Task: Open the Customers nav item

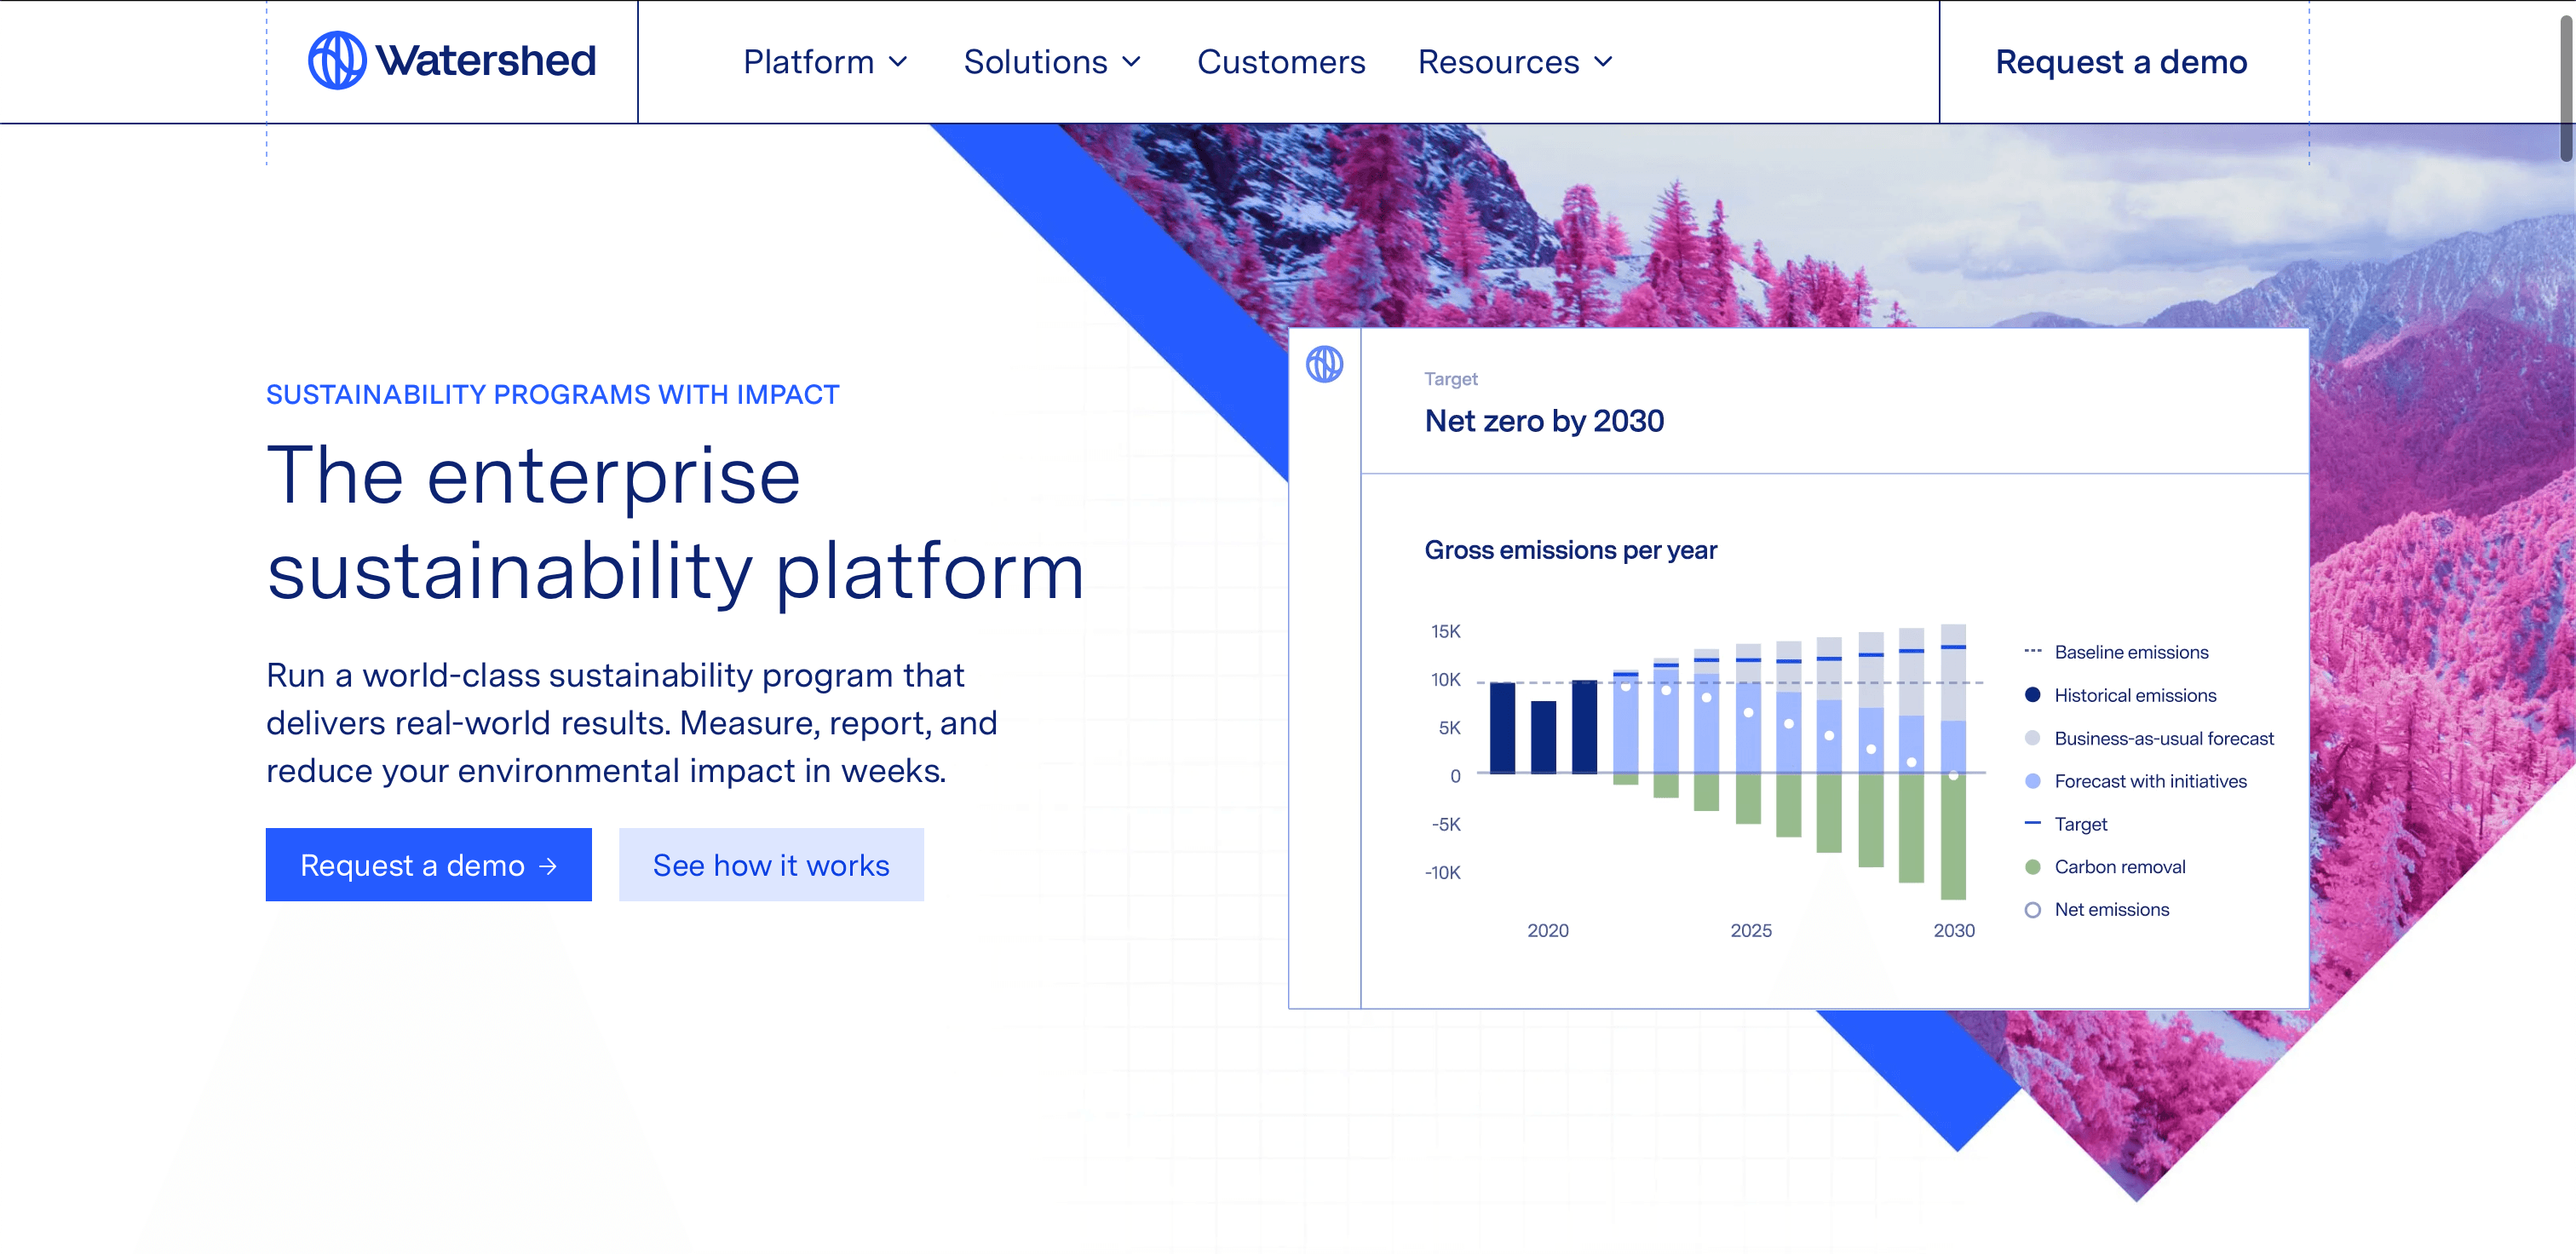Action: pos(1280,62)
